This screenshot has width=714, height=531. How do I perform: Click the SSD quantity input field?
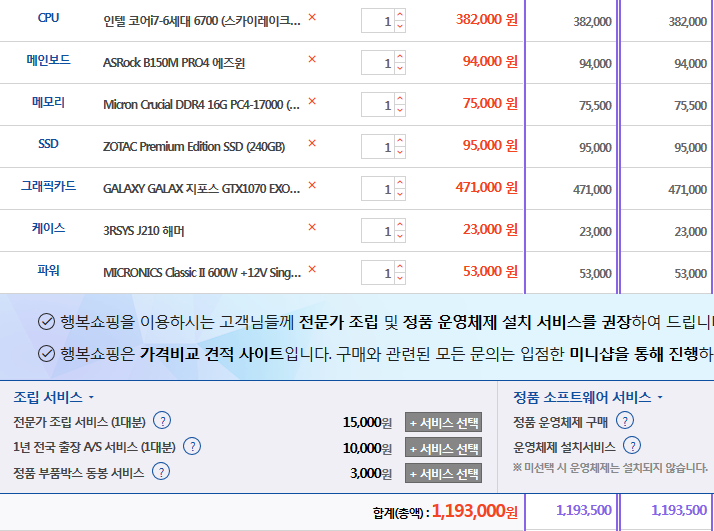click(378, 147)
